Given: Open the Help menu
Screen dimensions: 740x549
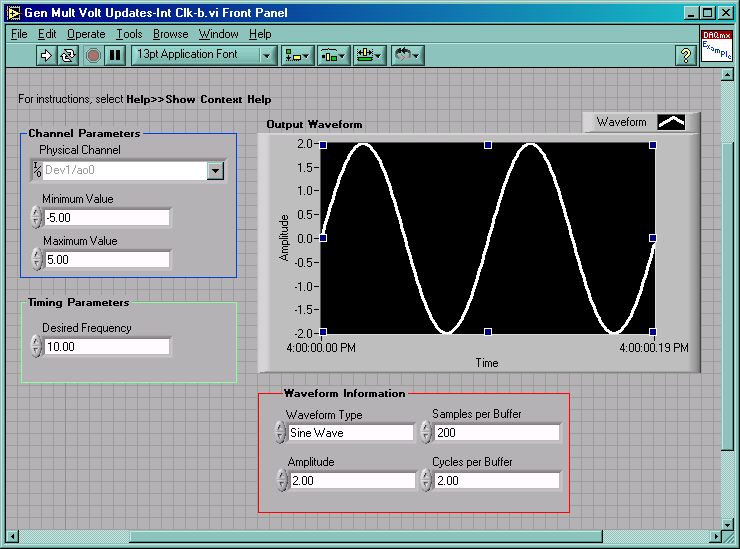Looking at the screenshot, I should pos(260,34).
